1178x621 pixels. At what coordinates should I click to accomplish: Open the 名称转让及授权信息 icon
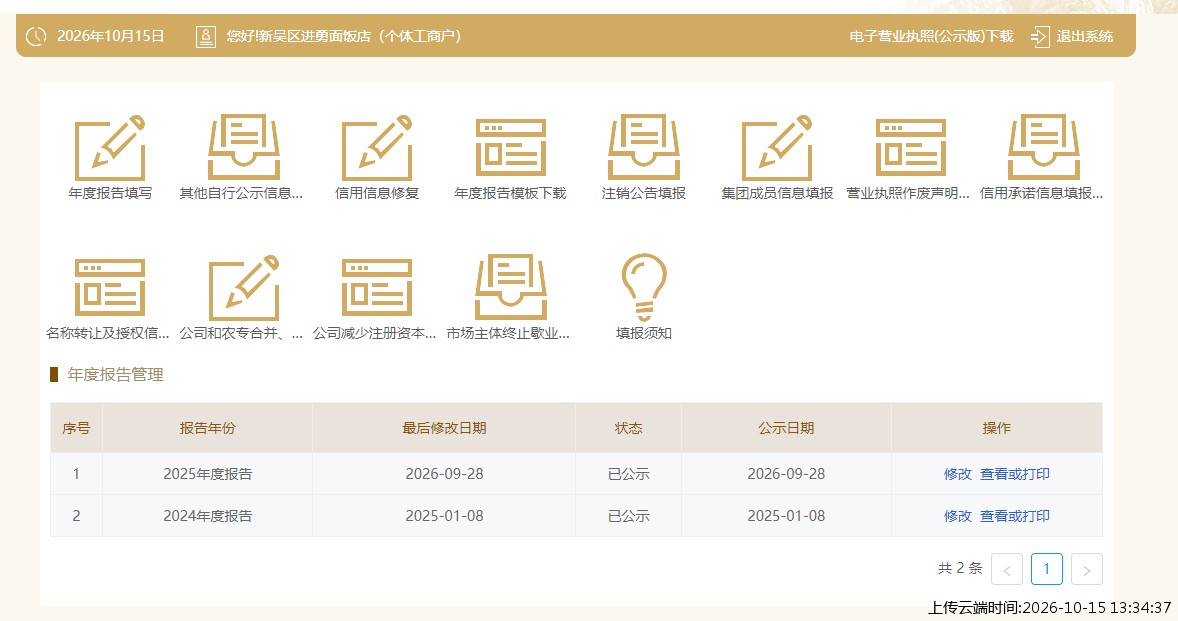(x=110, y=287)
